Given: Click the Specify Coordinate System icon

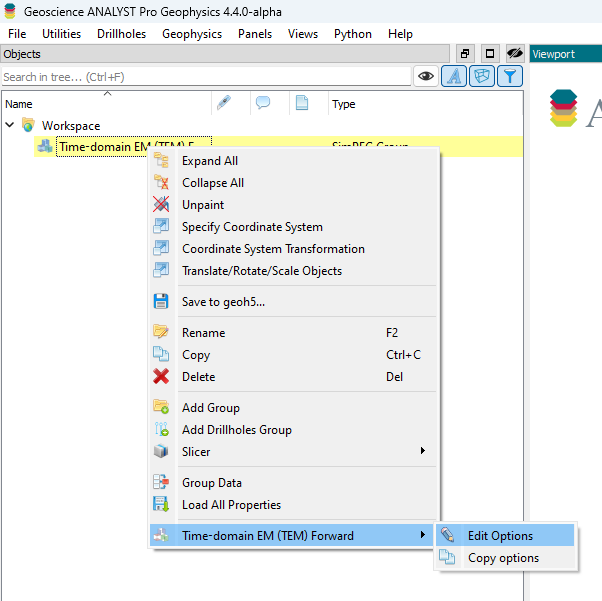Looking at the screenshot, I should point(161,226).
